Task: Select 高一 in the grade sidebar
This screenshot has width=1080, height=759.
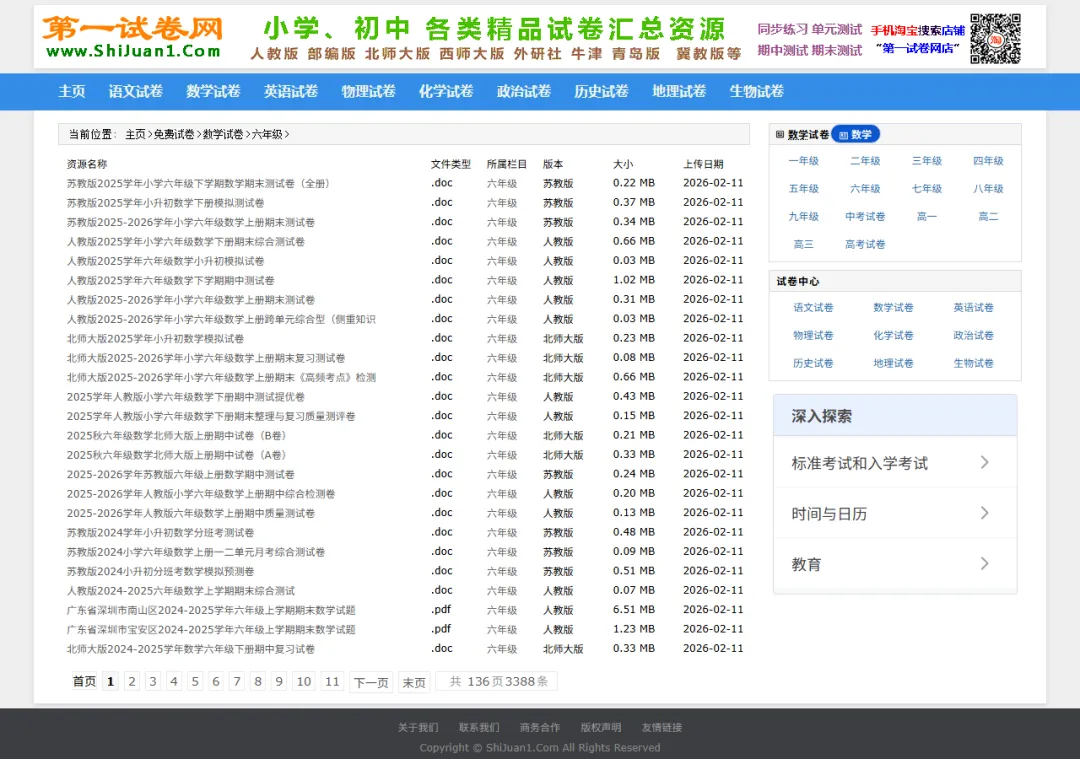Action: tap(927, 216)
